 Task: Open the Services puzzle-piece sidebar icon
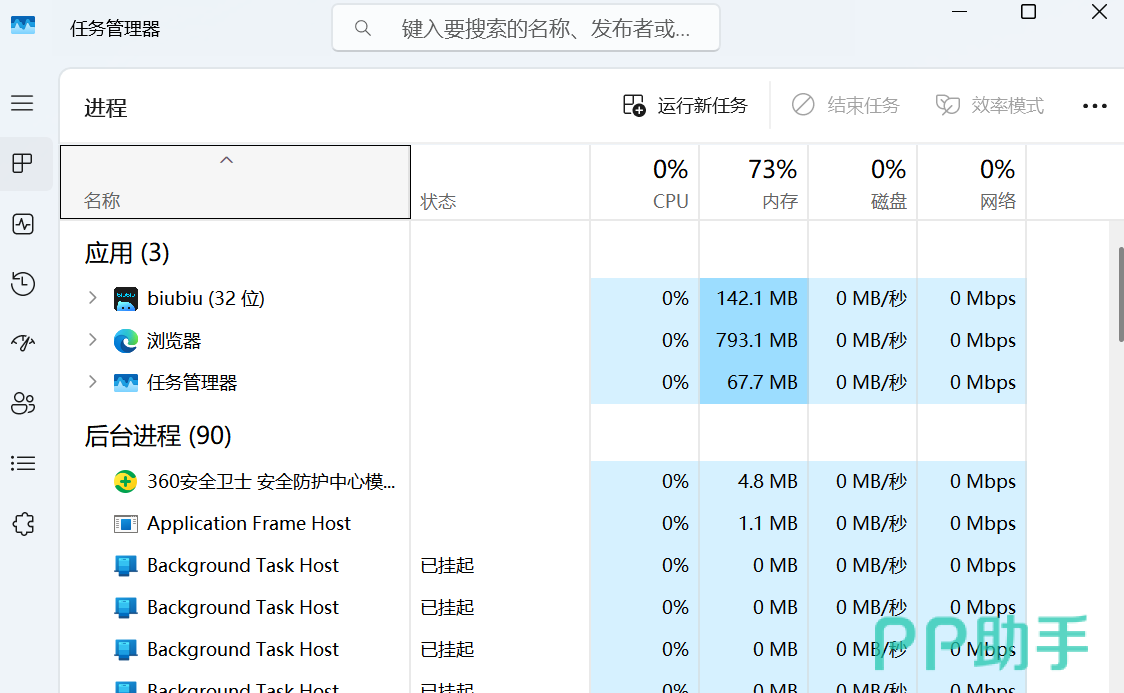tap(22, 523)
